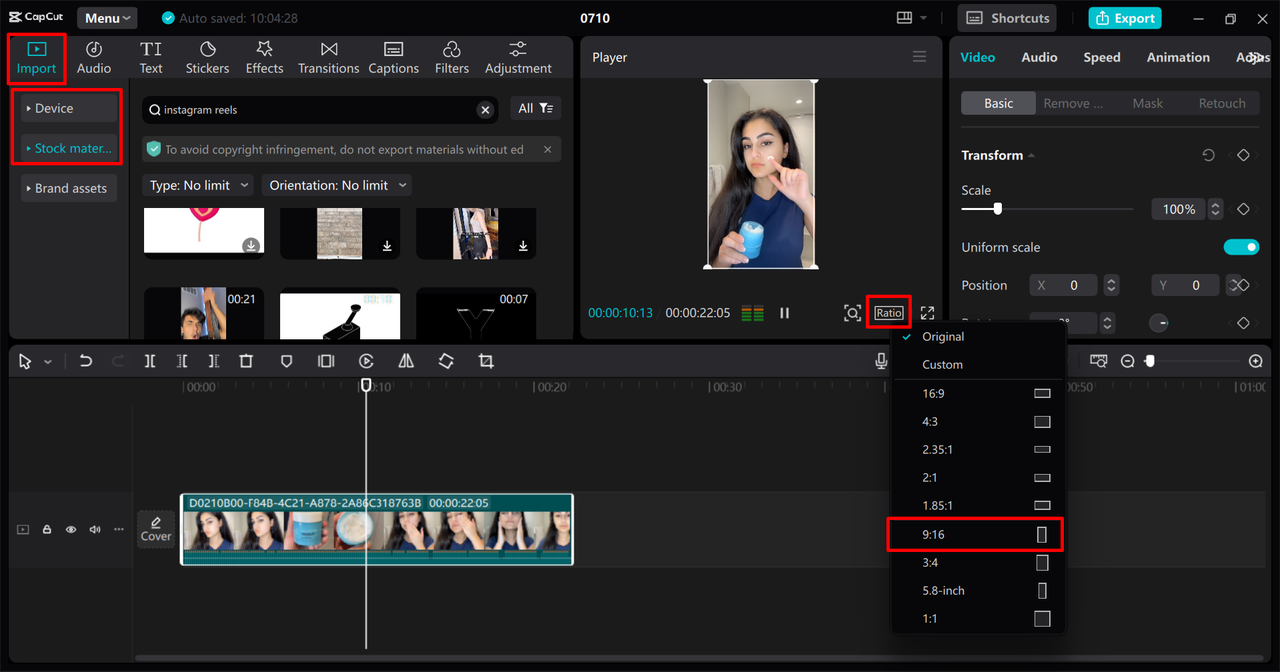The width and height of the screenshot is (1280, 672).
Task: Select the Mask sub-tab
Action: pyautogui.click(x=1148, y=103)
